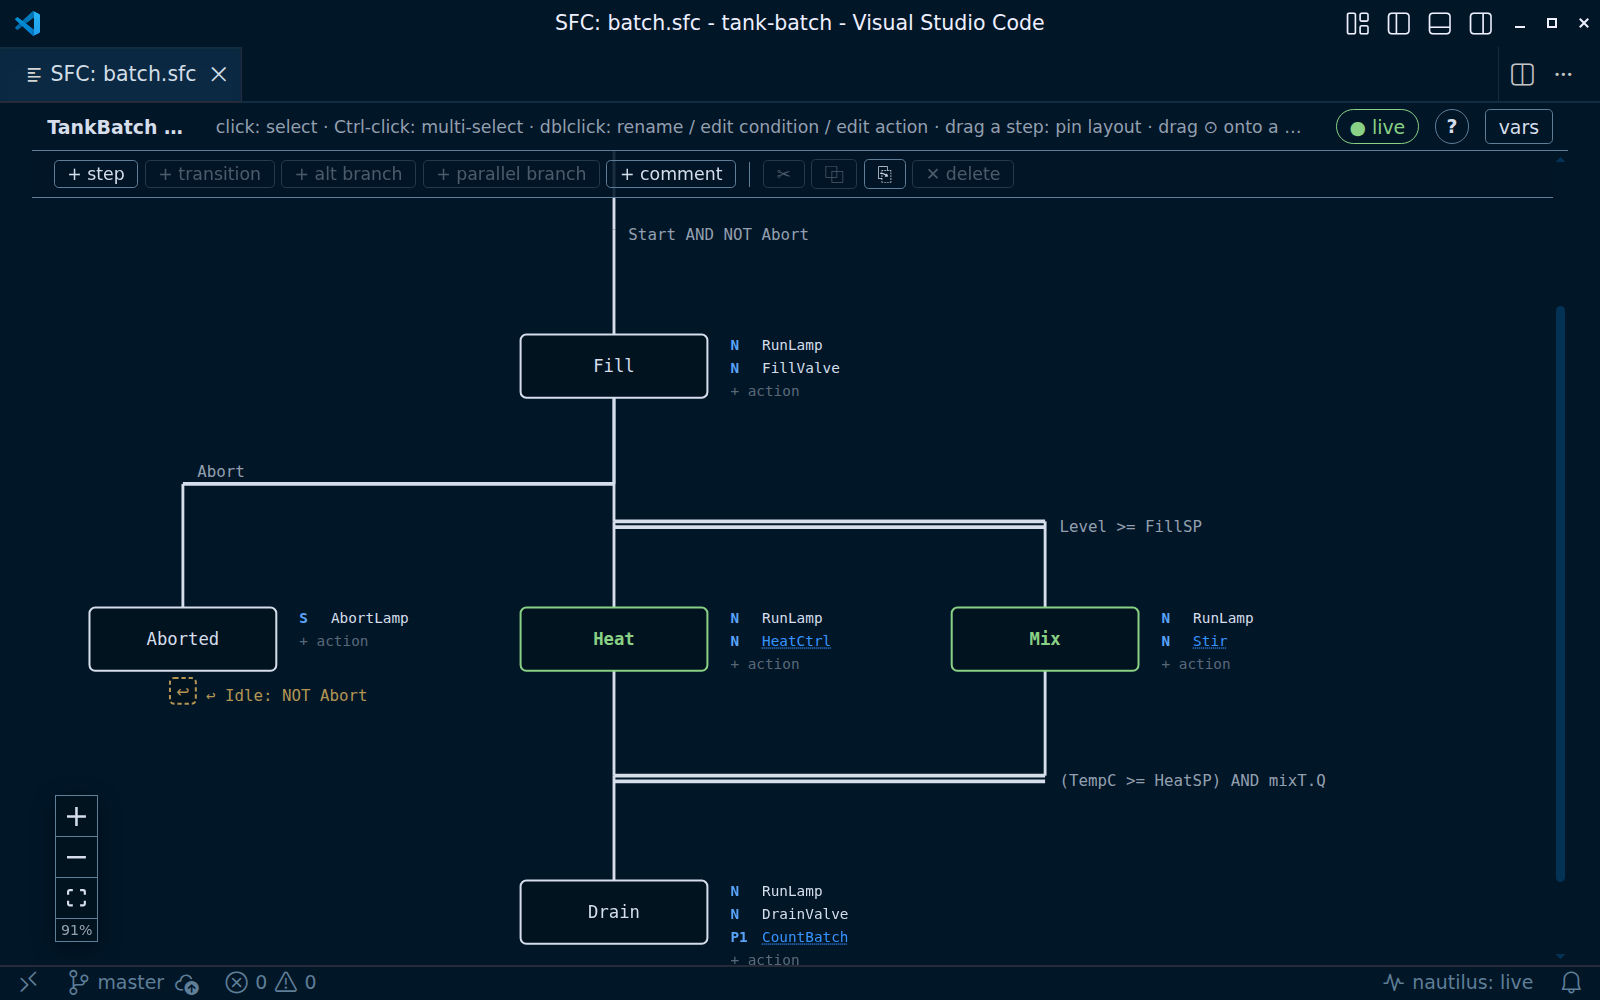Click the errors and warnings counter
Screen dimensions: 1600x1000
point(271,982)
